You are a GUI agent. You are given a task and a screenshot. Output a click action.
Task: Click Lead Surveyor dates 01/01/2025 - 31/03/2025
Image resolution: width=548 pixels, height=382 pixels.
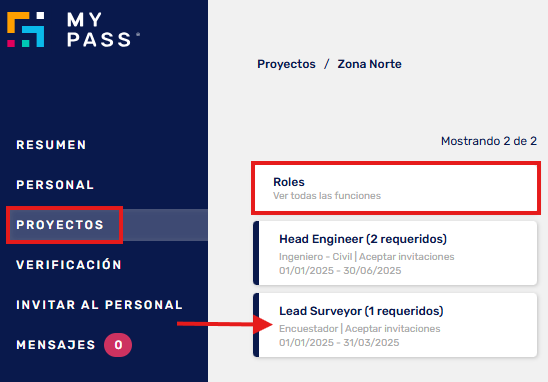[x=339, y=343]
